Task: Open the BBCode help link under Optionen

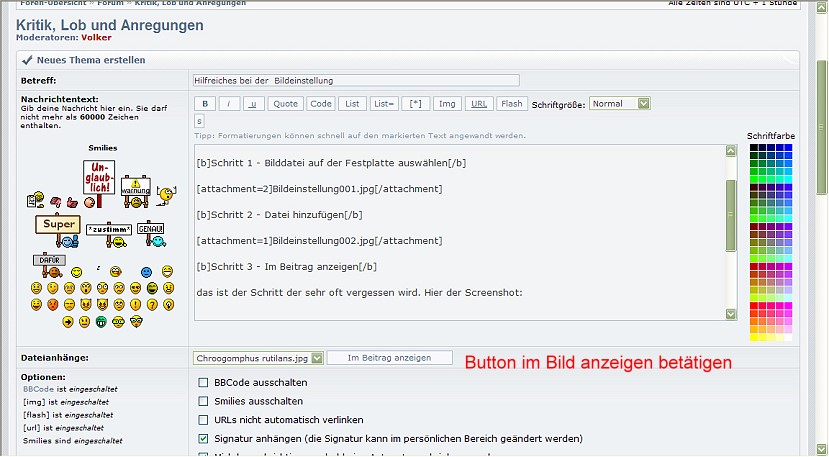Action: pos(39,389)
